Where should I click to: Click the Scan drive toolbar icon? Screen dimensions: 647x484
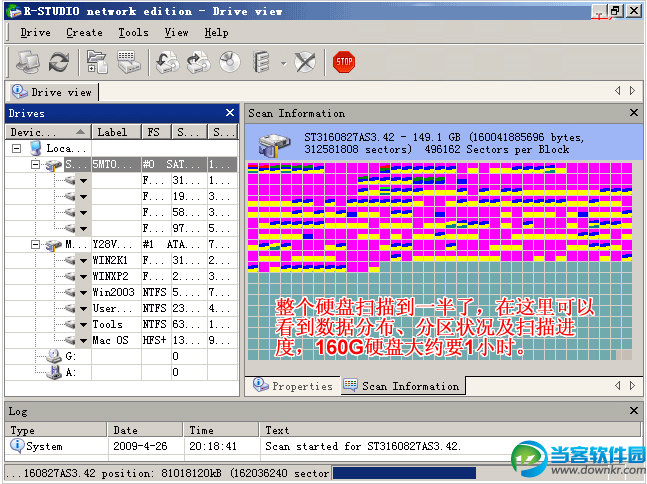click(x=128, y=62)
